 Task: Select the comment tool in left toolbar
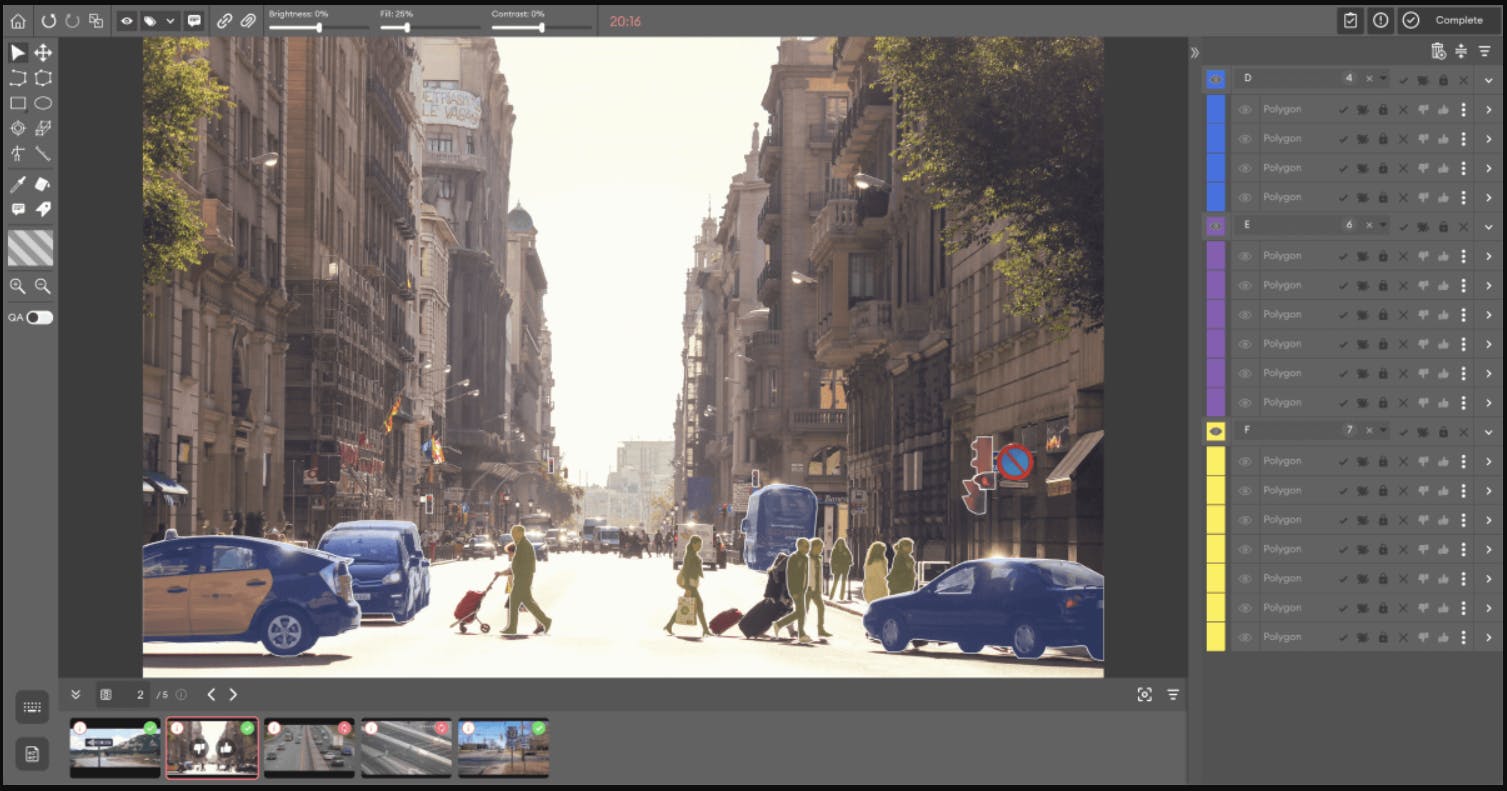click(18, 209)
